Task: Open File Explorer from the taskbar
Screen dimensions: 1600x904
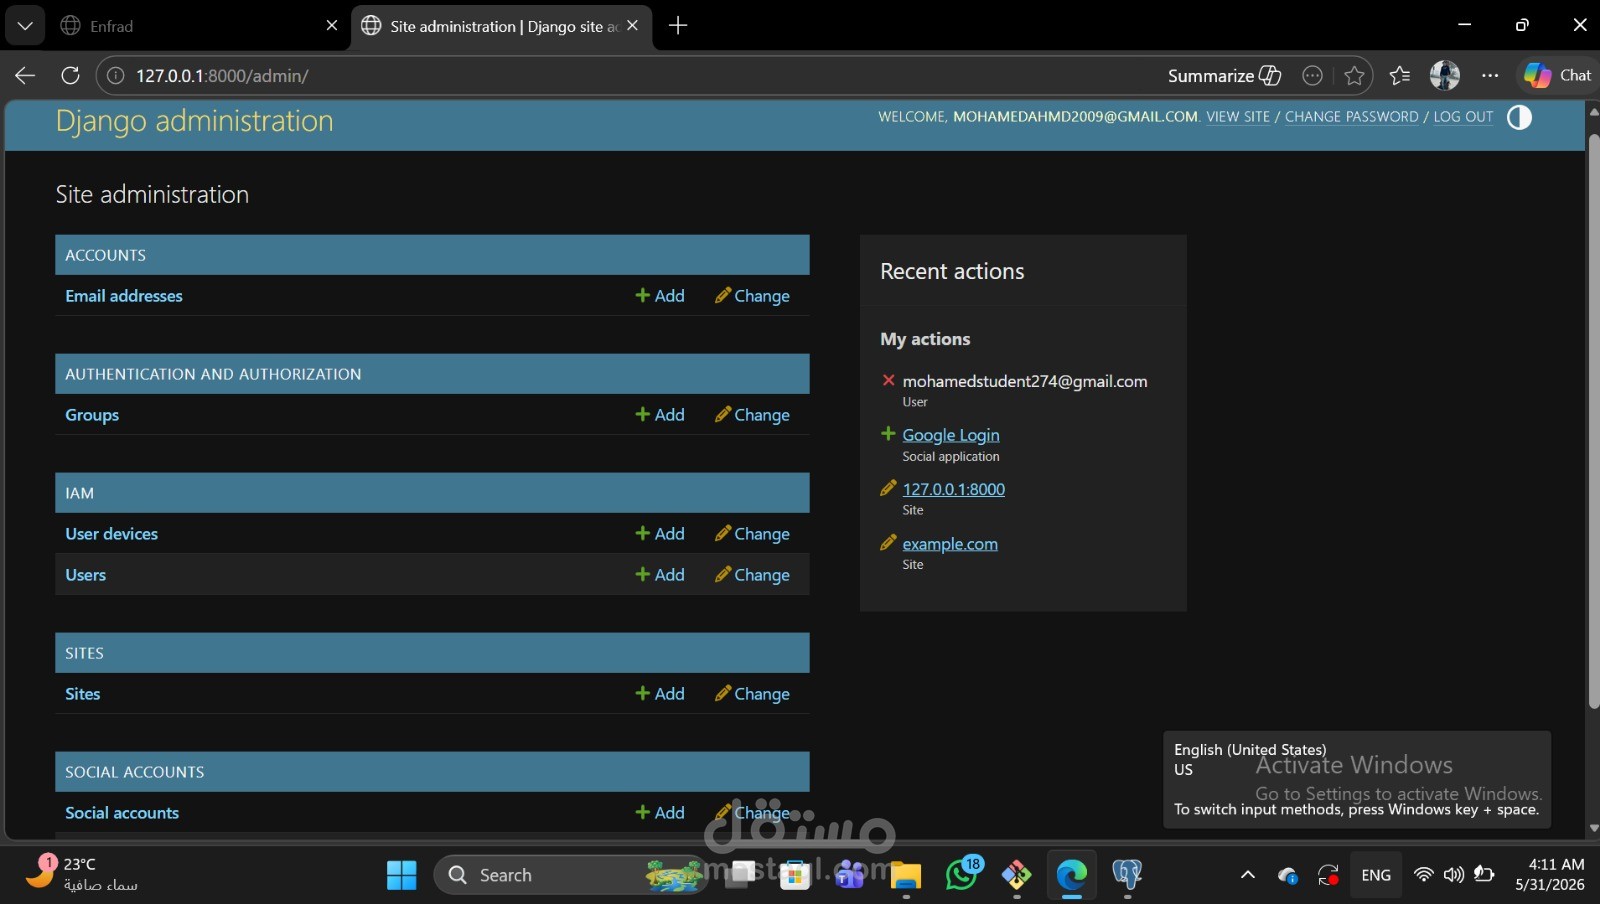Action: (906, 875)
